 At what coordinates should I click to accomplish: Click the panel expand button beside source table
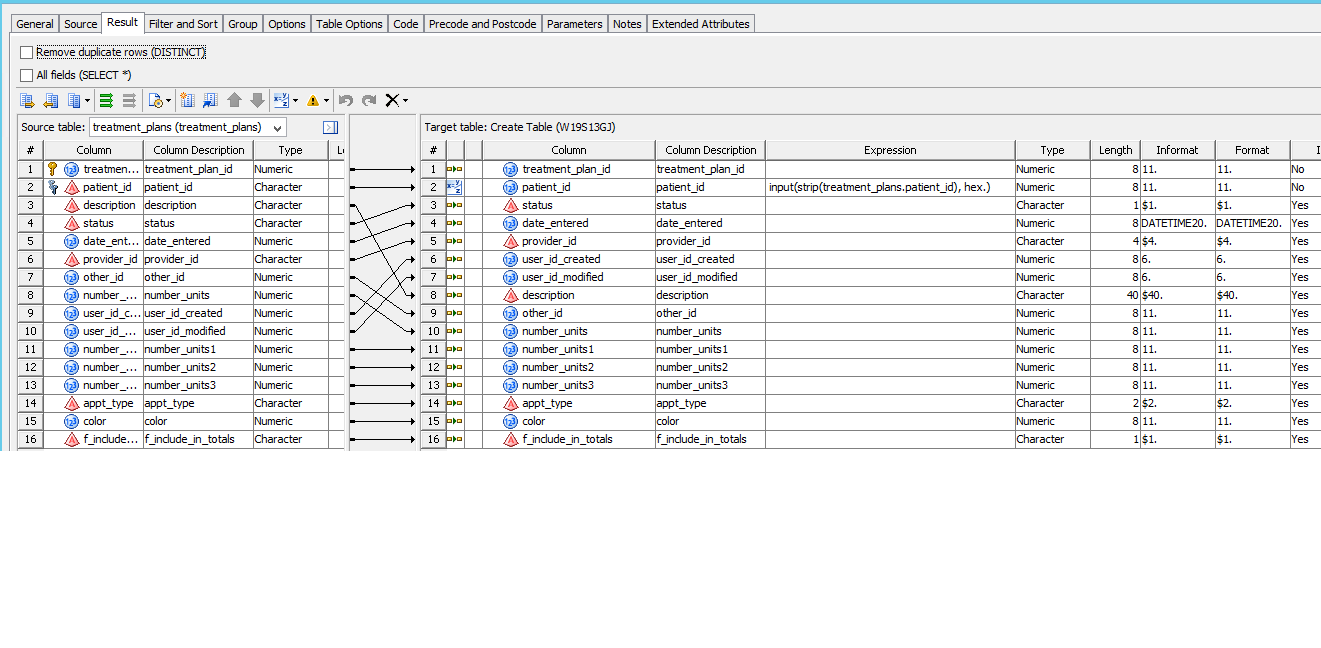pos(330,127)
